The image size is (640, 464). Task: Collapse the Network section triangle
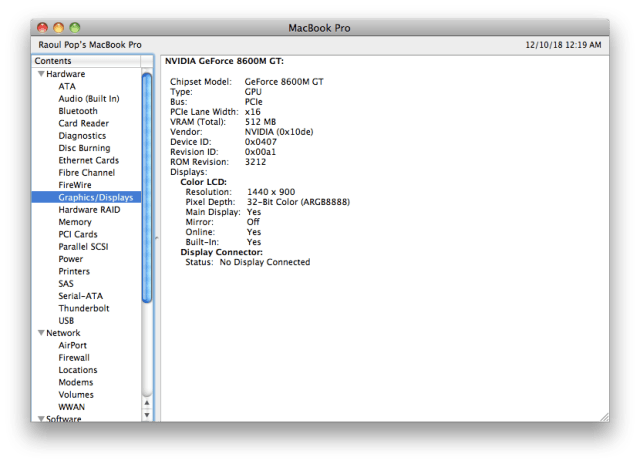pos(40,333)
